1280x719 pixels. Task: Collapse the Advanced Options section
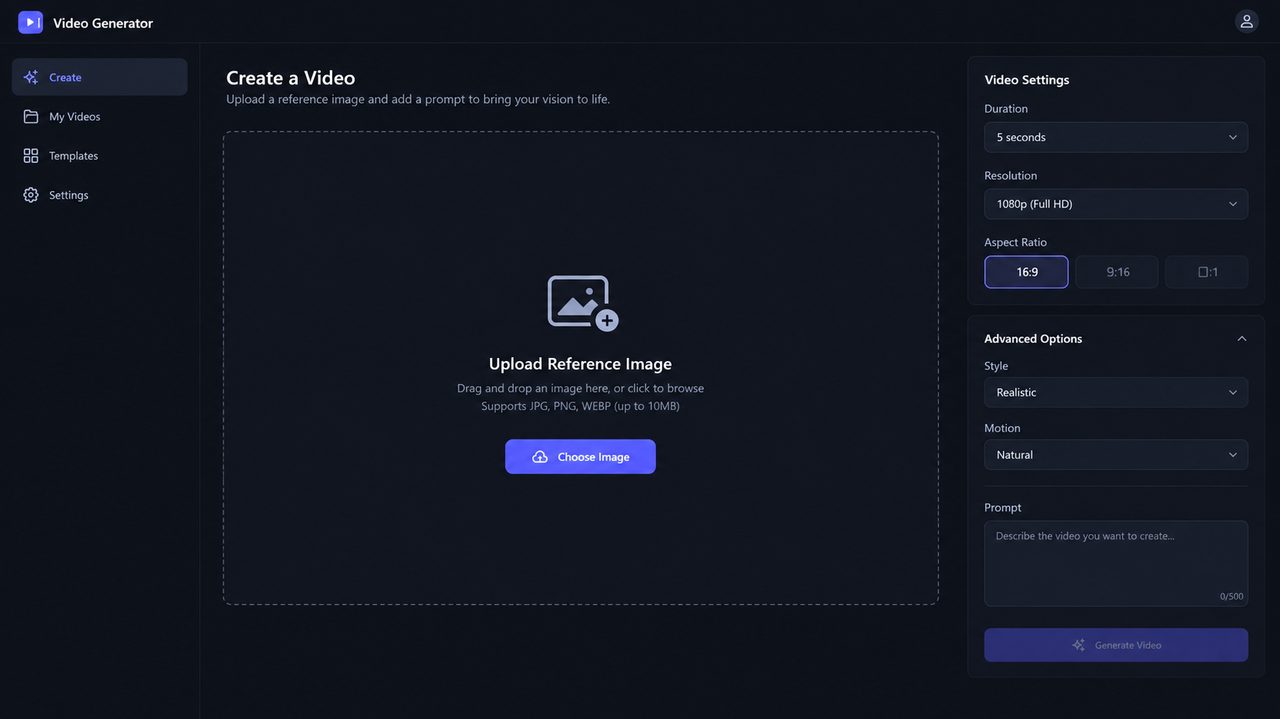tap(1241, 339)
